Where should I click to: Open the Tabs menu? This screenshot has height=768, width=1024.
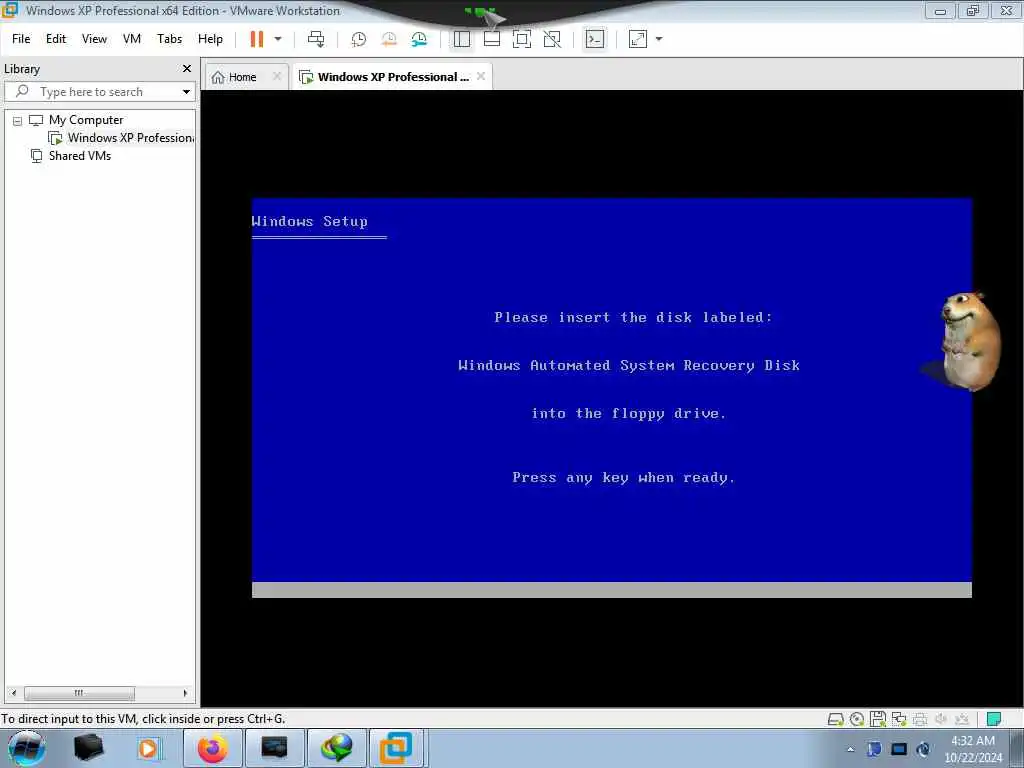click(x=169, y=39)
